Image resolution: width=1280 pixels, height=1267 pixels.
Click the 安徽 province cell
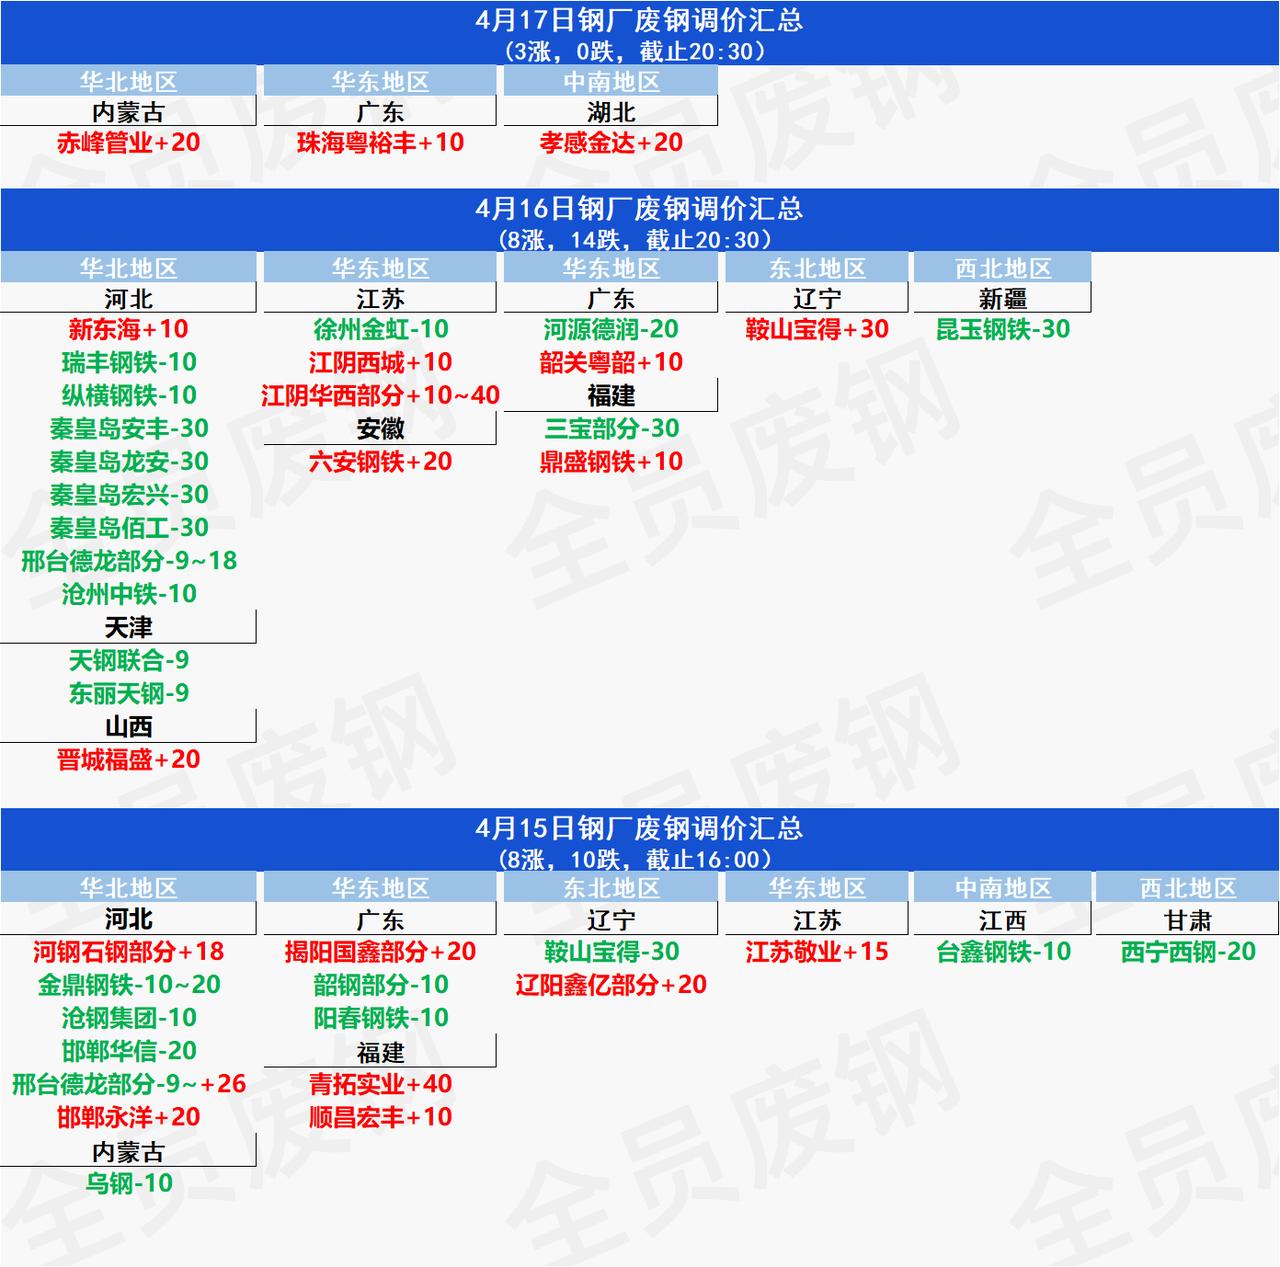(380, 428)
